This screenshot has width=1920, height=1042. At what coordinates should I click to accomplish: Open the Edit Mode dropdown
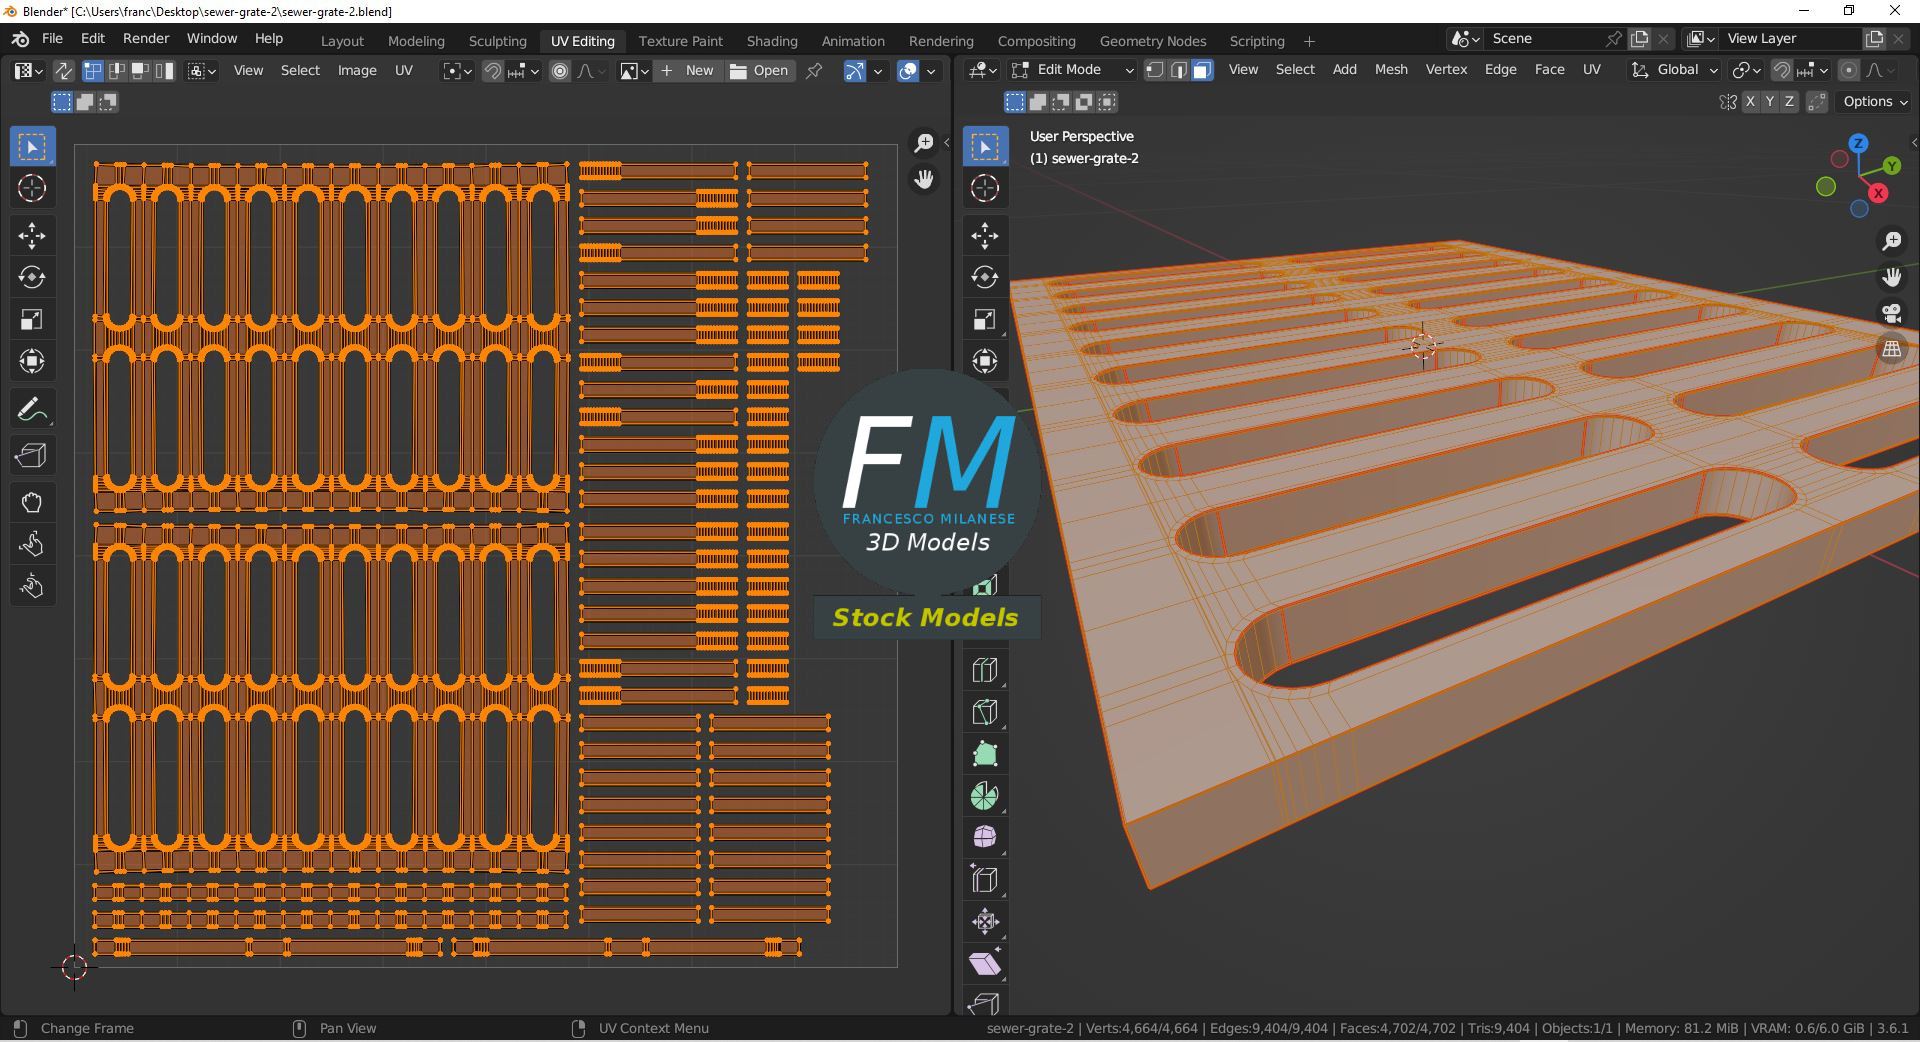pos(1072,70)
